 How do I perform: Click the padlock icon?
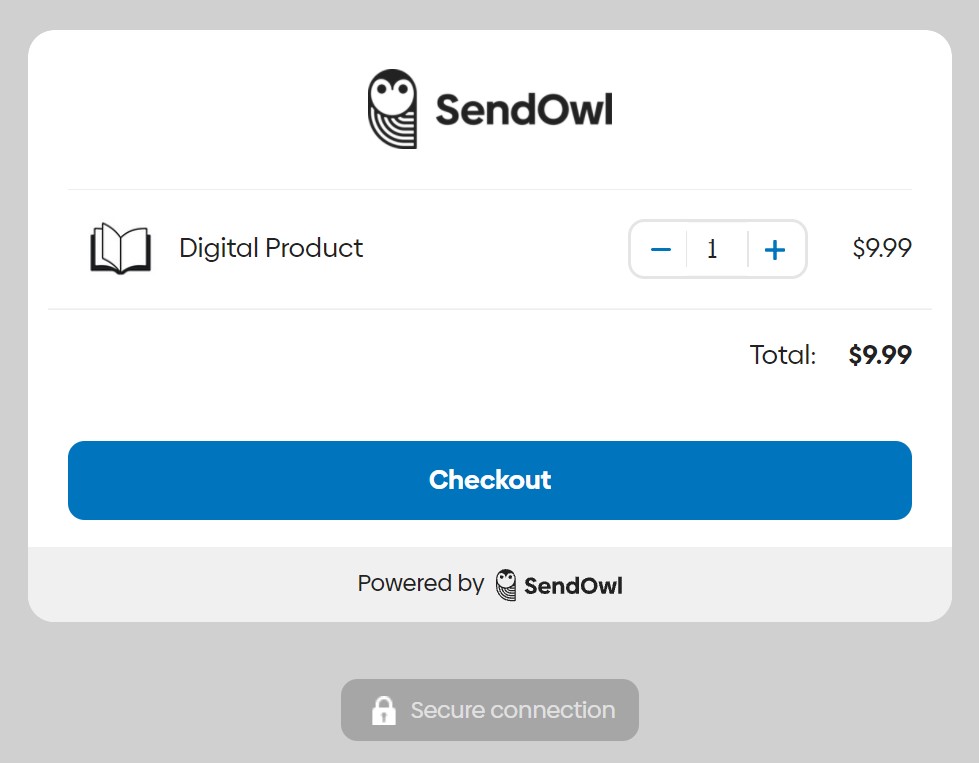[383, 710]
